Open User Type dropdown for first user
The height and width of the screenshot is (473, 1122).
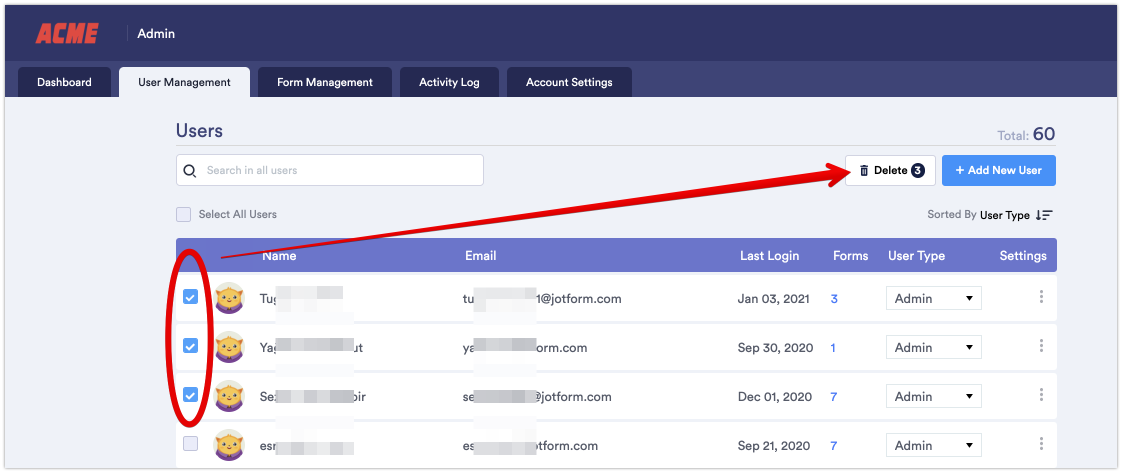click(x=933, y=298)
